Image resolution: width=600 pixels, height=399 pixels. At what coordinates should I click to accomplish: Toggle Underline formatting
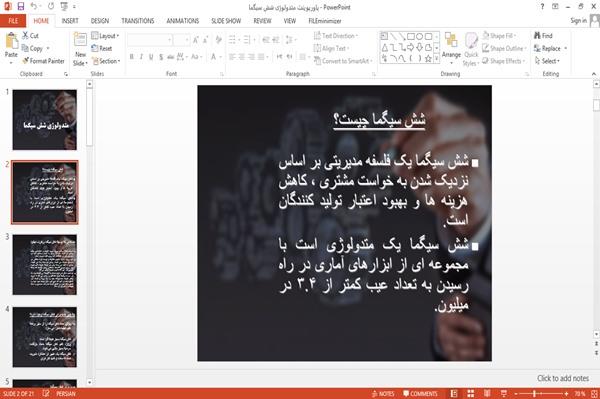click(151, 57)
